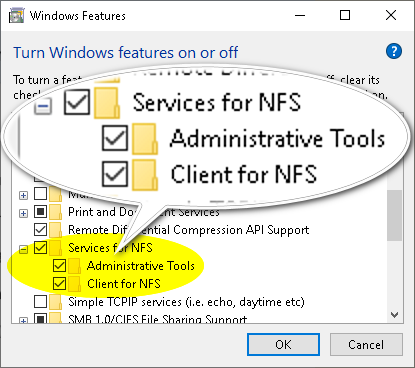415x368 pixels.
Task: Select the Services for NFS label
Action: click(x=110, y=248)
